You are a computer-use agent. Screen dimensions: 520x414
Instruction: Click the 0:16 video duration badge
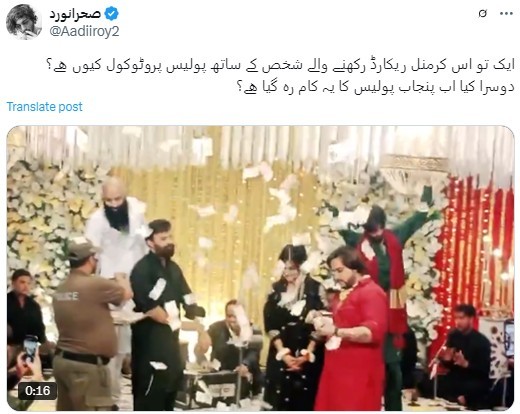37,391
